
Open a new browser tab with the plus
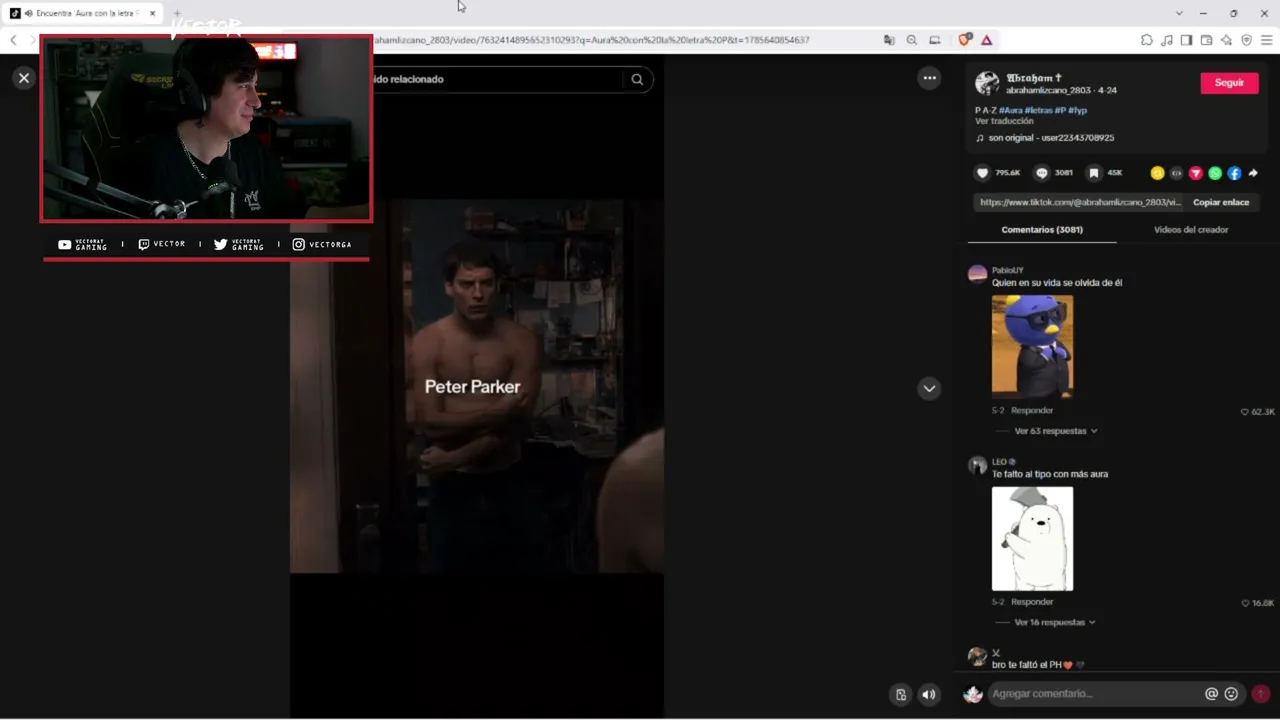click(x=177, y=13)
